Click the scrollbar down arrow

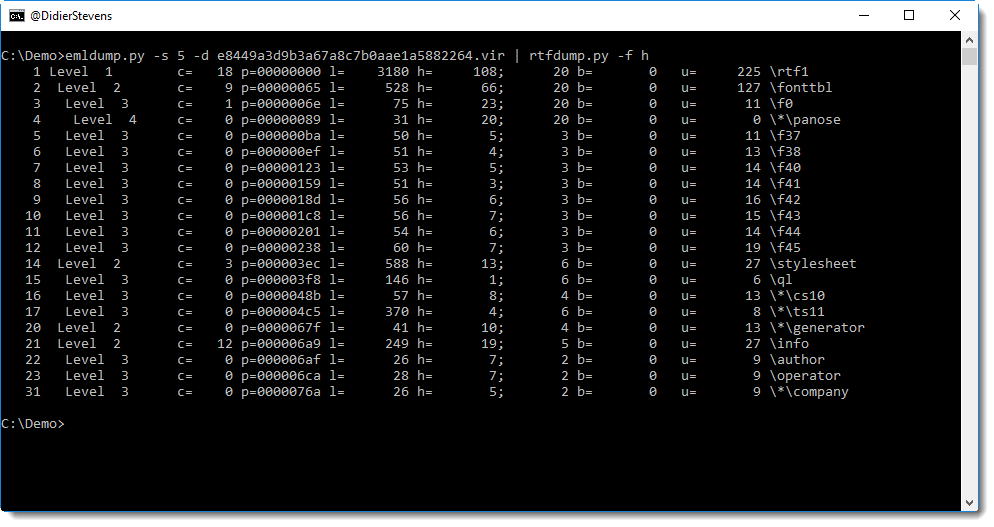tap(969, 503)
